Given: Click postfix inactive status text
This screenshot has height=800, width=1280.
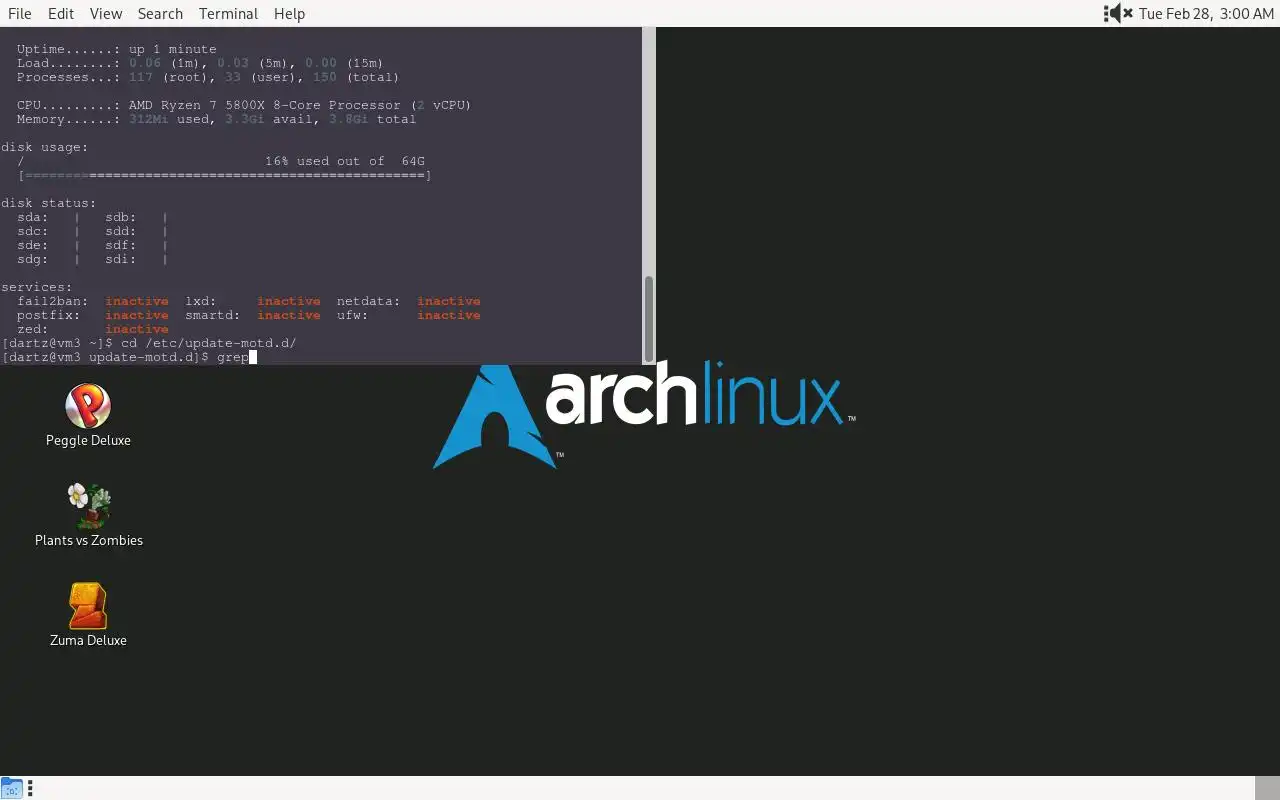Looking at the screenshot, I should tap(137, 315).
